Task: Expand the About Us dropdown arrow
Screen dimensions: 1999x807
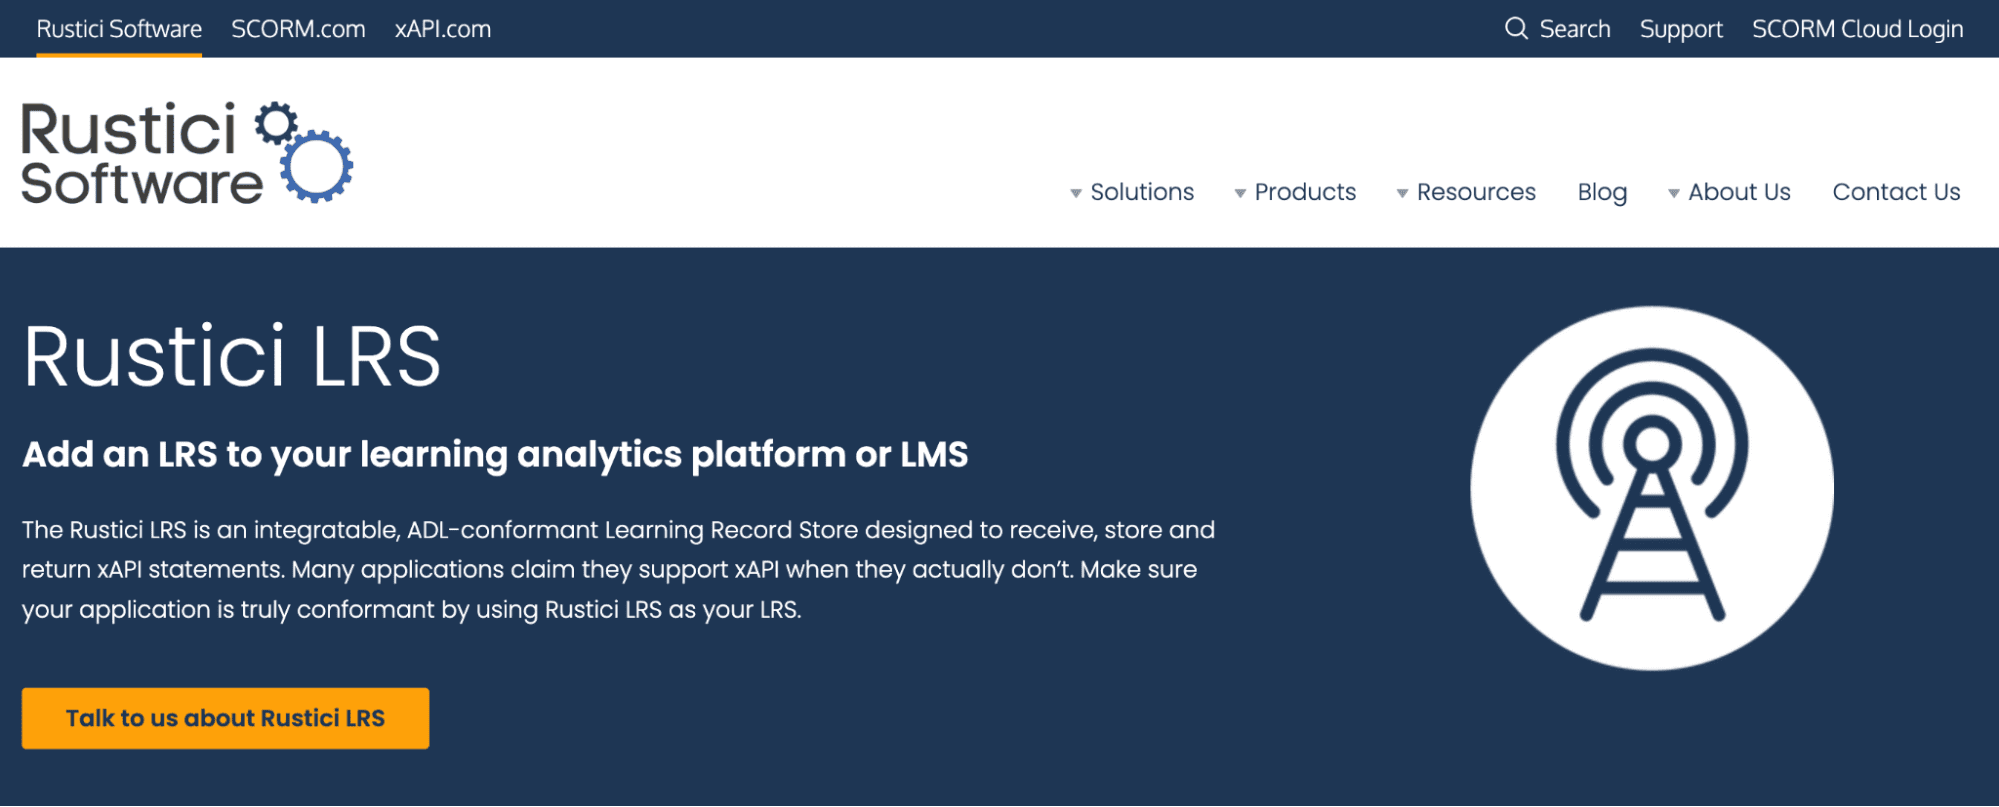Action: coord(1674,193)
